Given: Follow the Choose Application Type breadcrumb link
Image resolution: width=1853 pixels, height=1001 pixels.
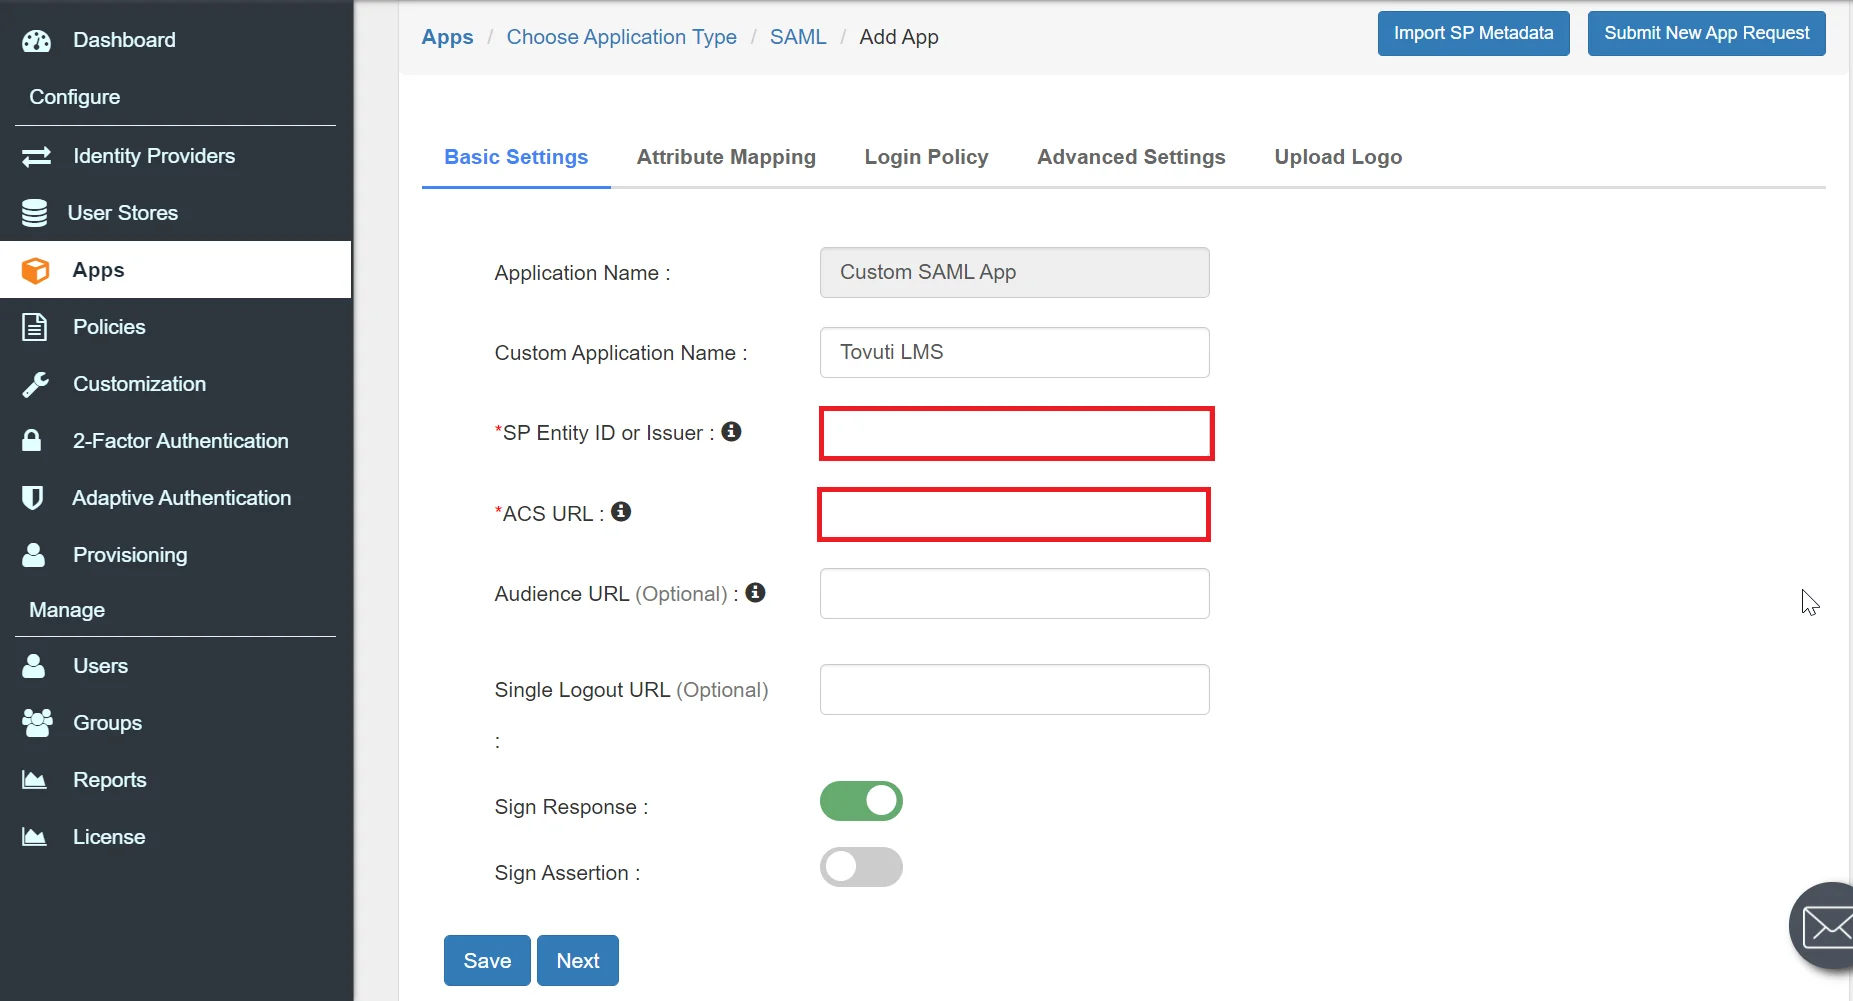Looking at the screenshot, I should pyautogui.click(x=621, y=37).
